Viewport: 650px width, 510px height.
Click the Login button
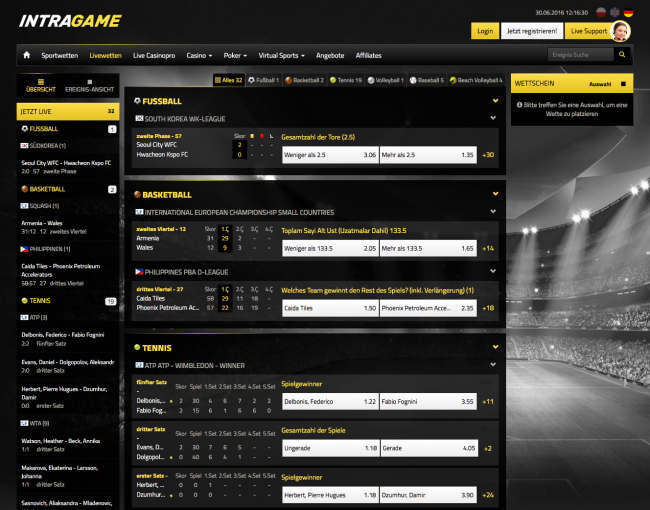click(485, 31)
